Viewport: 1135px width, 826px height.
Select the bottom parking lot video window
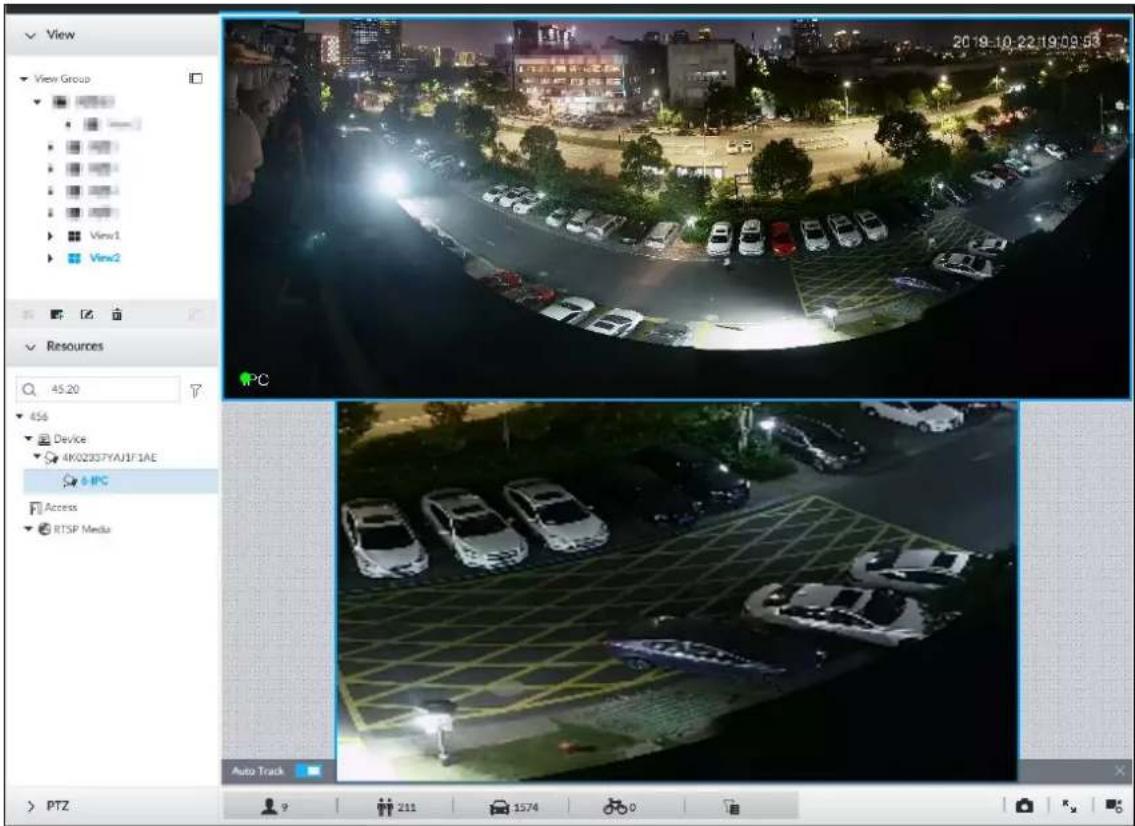pyautogui.click(x=677, y=590)
